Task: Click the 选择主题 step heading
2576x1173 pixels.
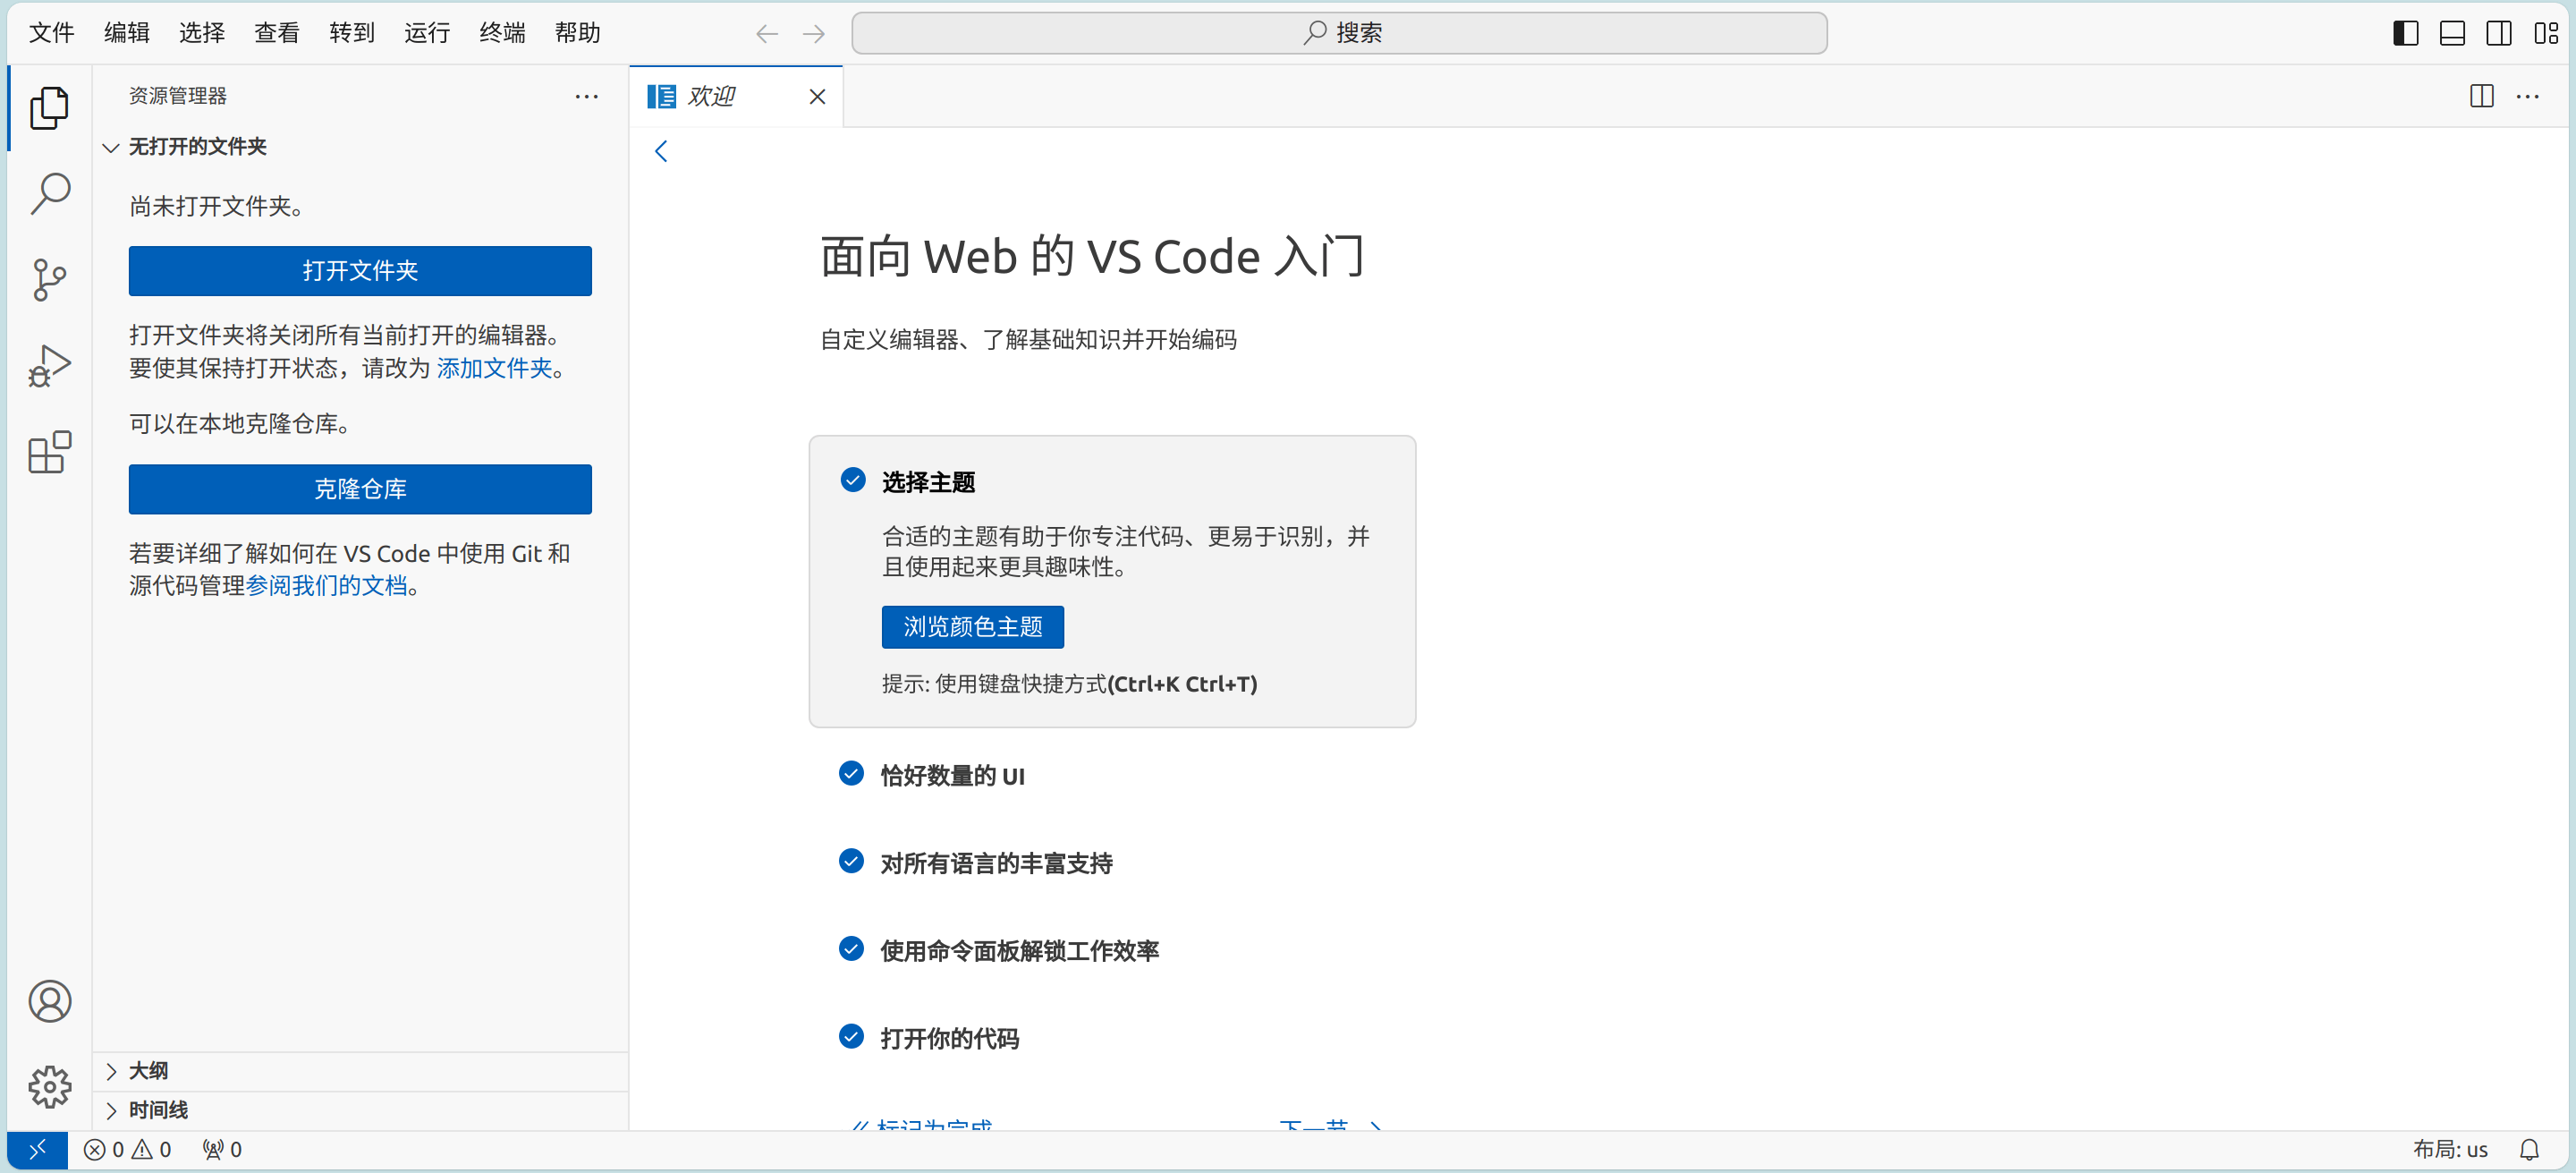Action: pyautogui.click(x=928, y=483)
